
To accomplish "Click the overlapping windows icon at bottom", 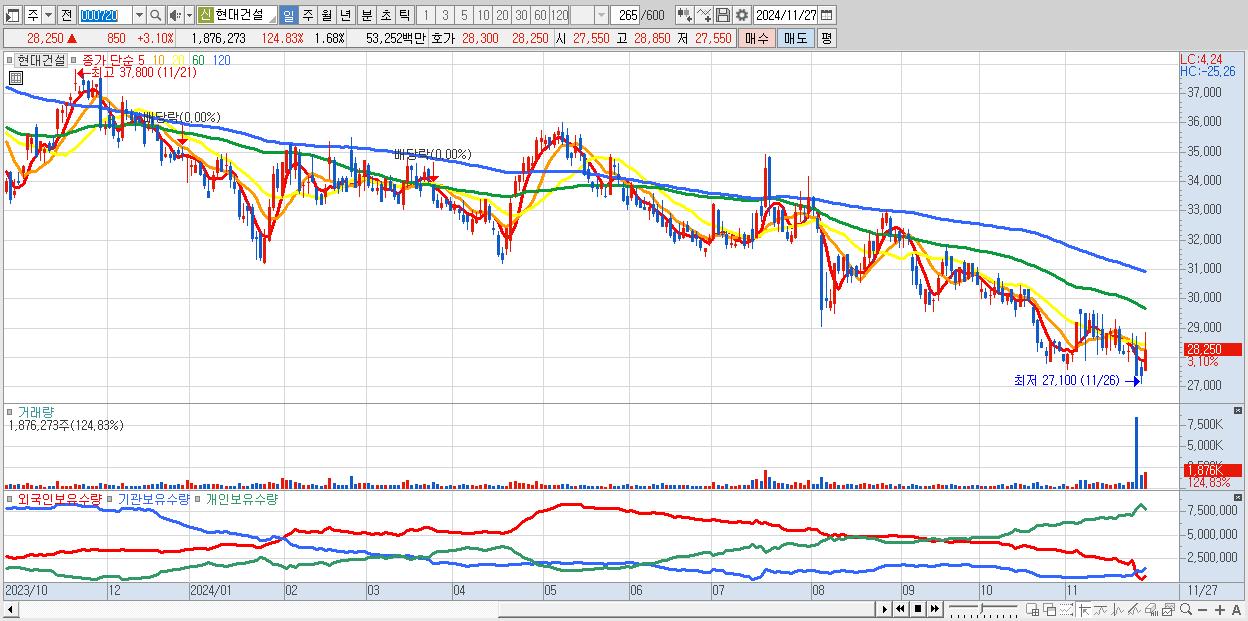I will (x=1050, y=608).
